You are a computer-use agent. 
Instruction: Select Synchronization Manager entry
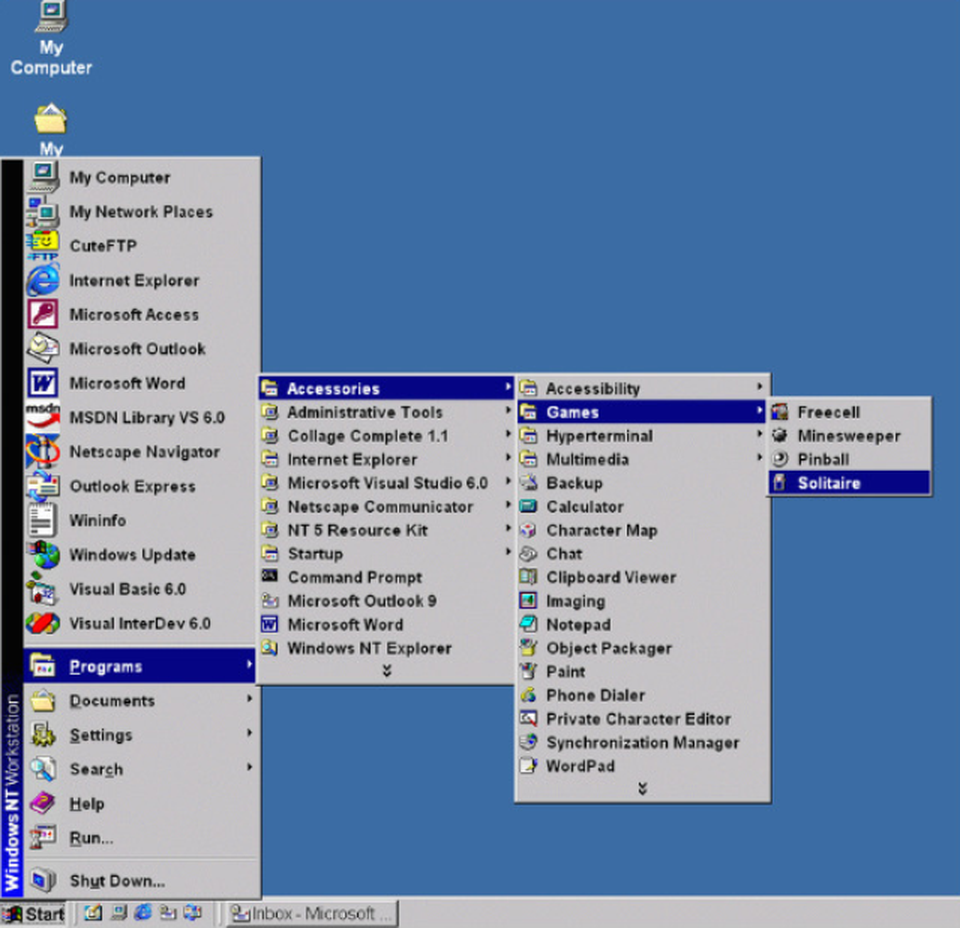click(642, 742)
